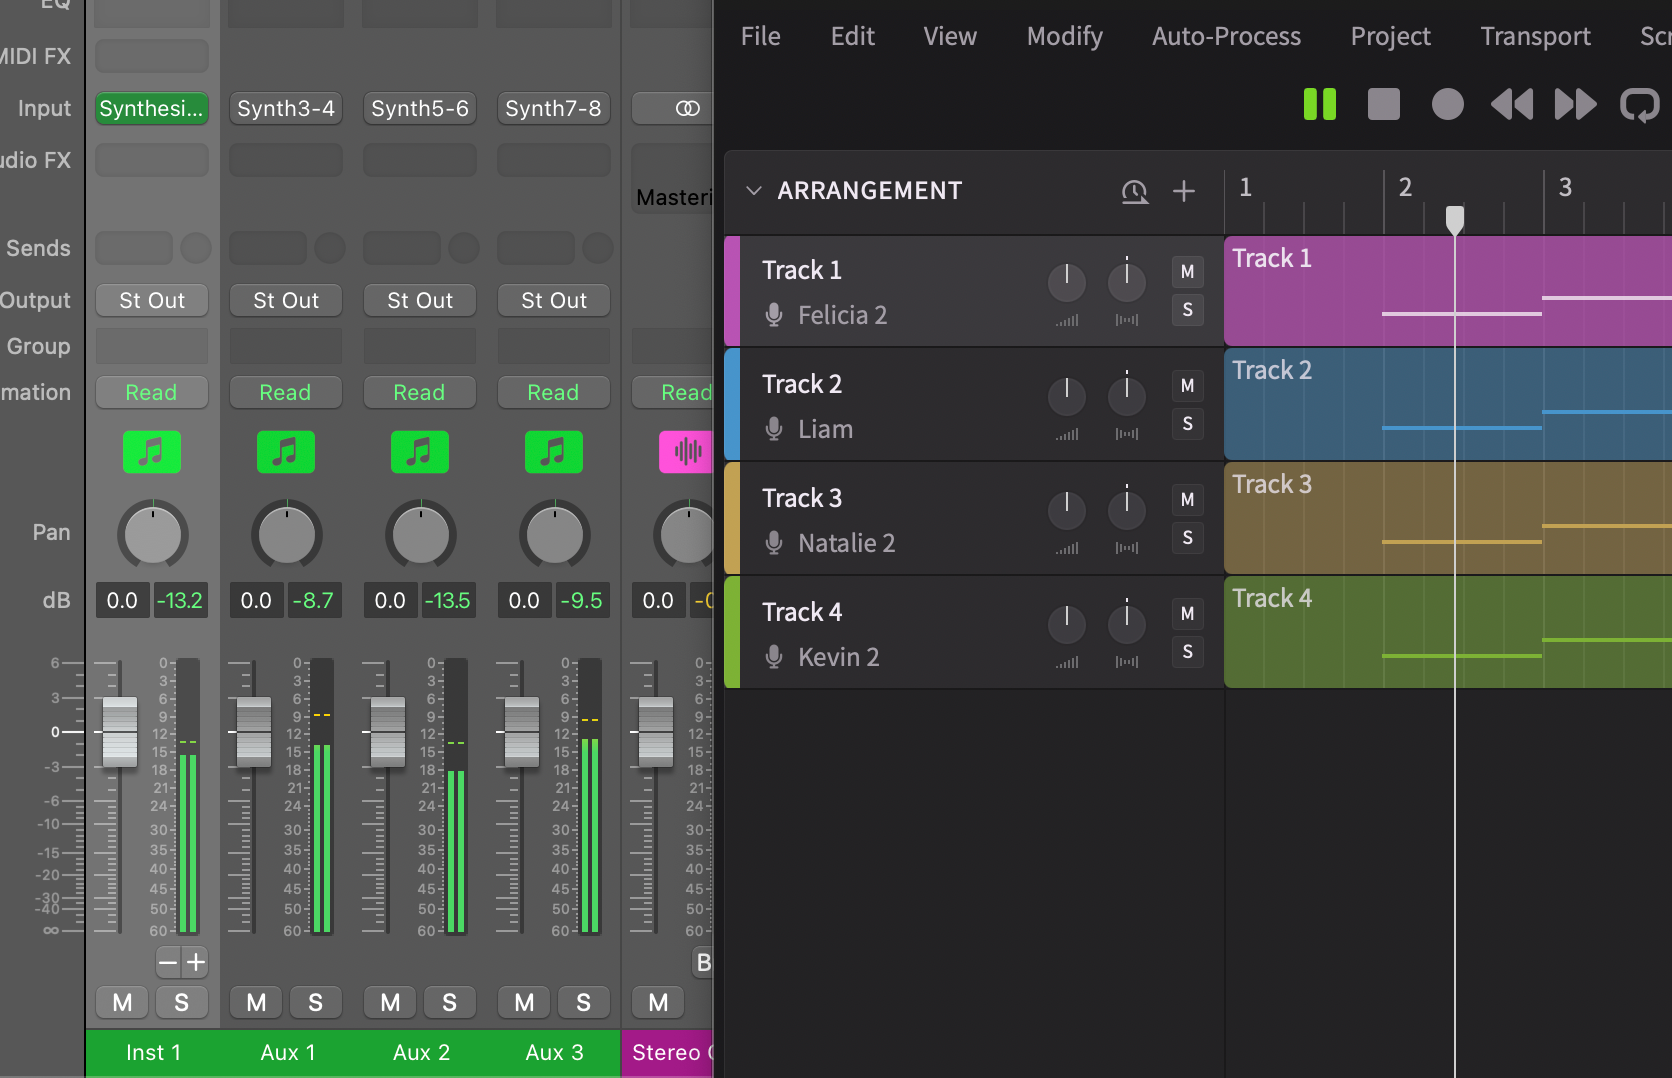Click the microphone icon beside Kevin 2
The image size is (1672, 1078).
point(774,657)
